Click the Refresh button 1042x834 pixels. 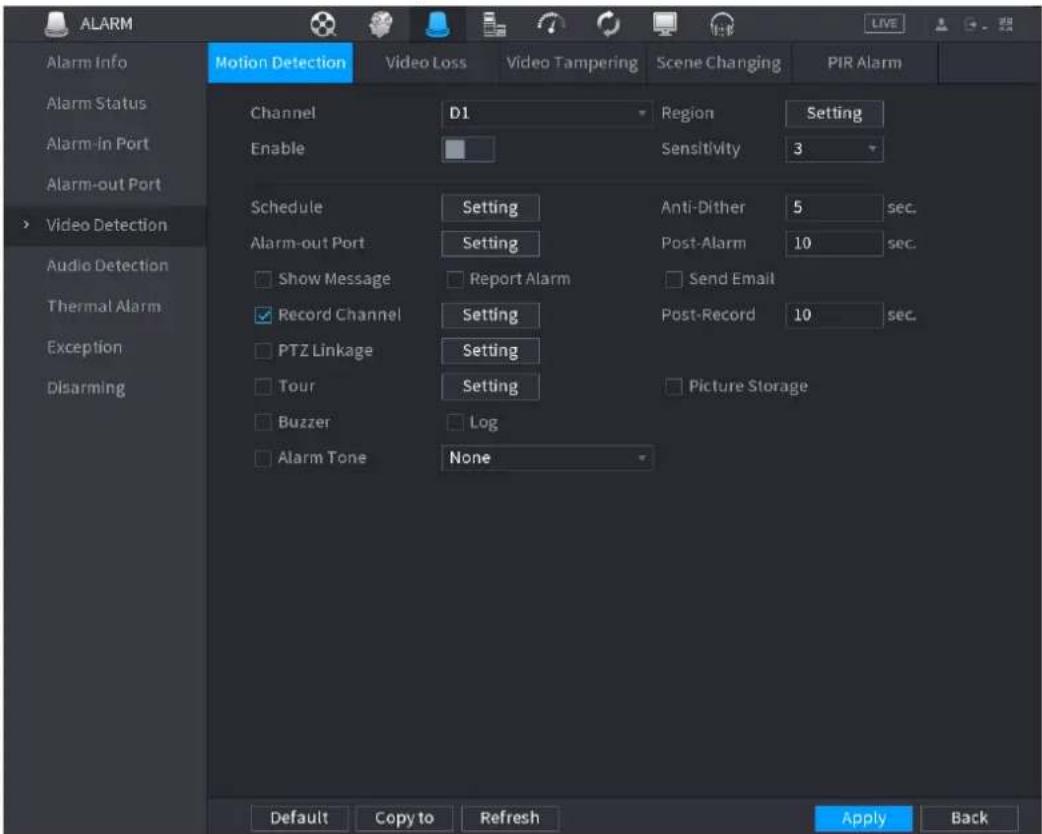510,818
